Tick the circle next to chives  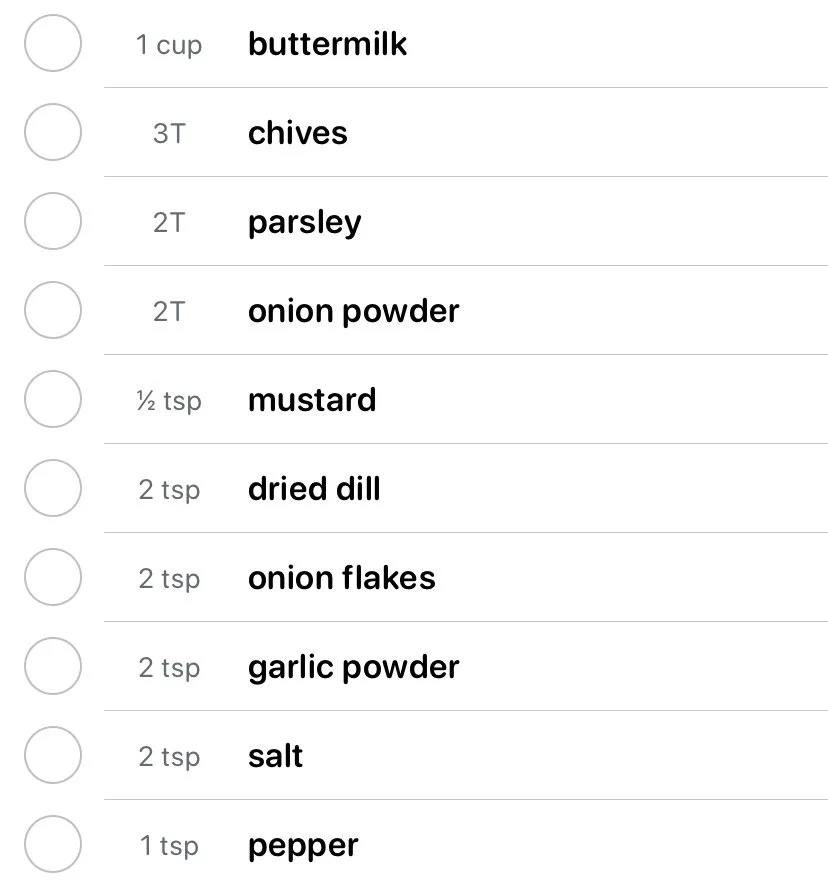point(53,132)
